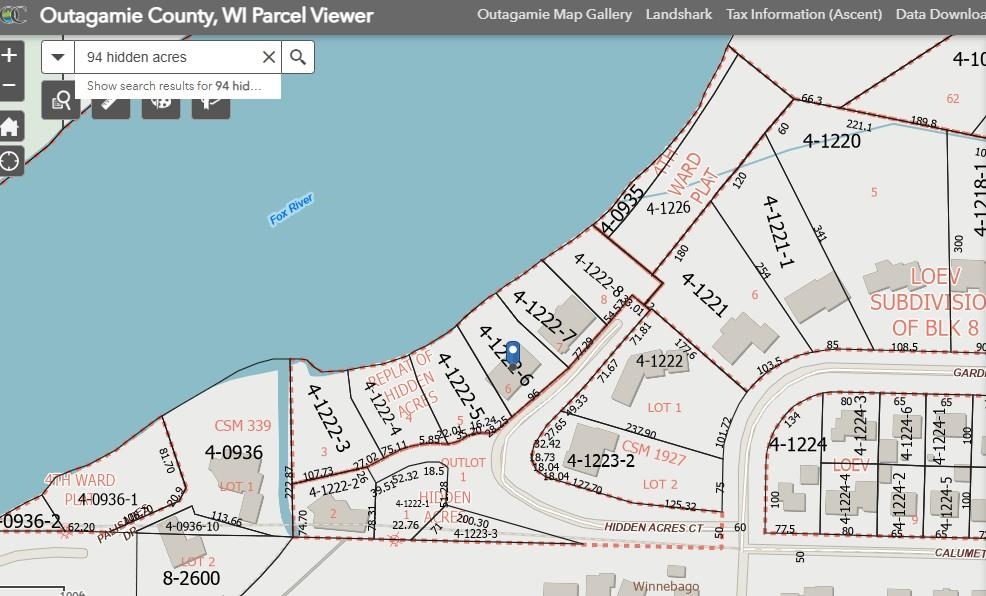986x596 pixels.
Task: Click the magnifier search button
Action: click(x=298, y=57)
